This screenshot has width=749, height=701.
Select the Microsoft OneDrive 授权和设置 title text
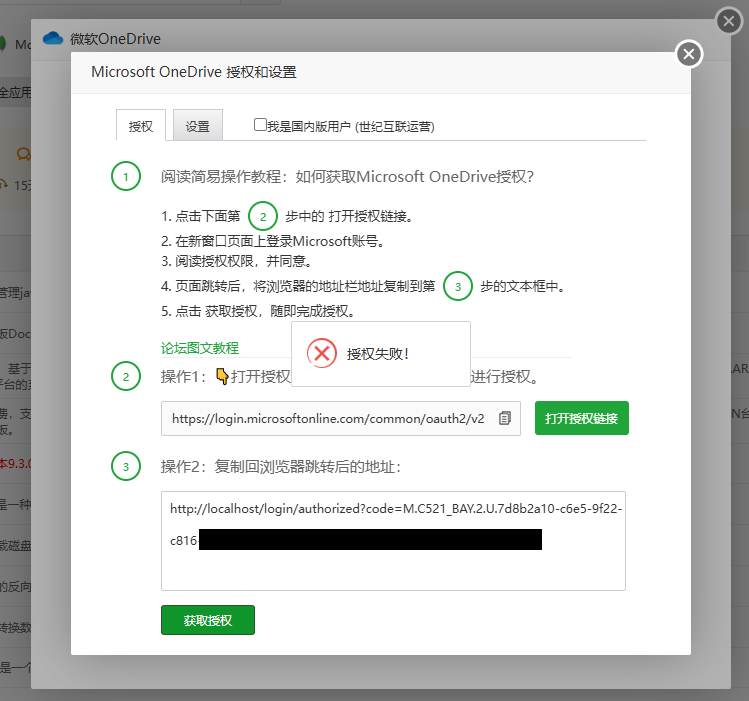point(194,72)
